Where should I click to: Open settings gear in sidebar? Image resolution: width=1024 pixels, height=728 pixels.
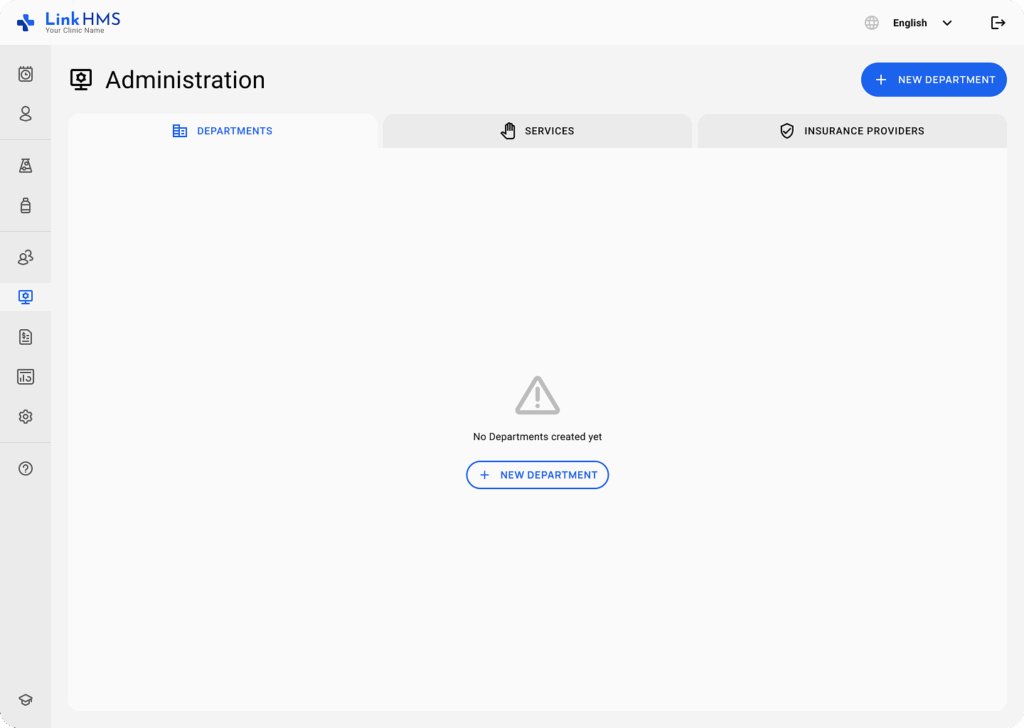pos(26,417)
